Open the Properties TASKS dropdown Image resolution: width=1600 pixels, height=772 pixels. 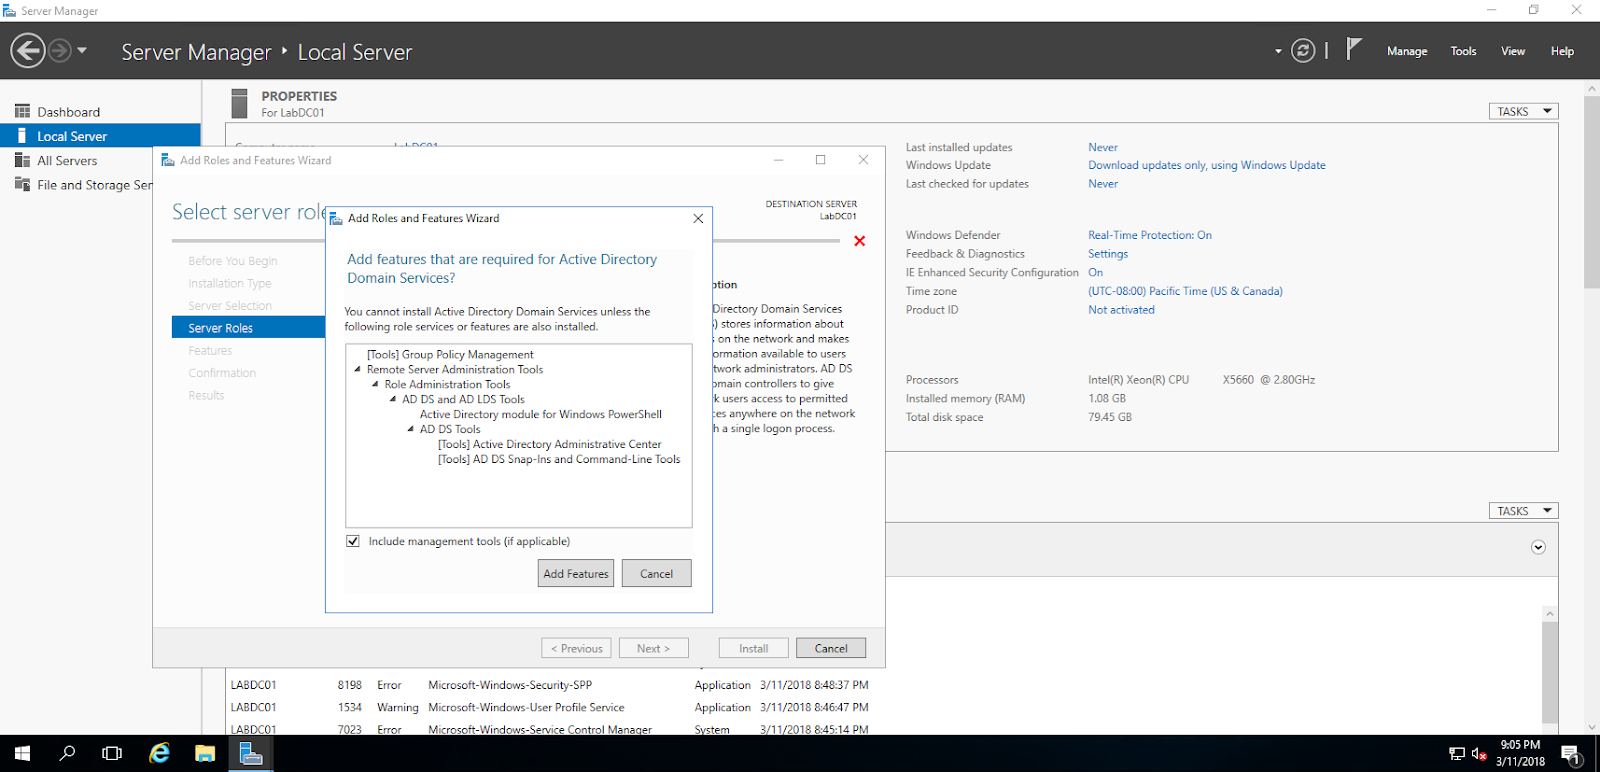click(x=1523, y=111)
